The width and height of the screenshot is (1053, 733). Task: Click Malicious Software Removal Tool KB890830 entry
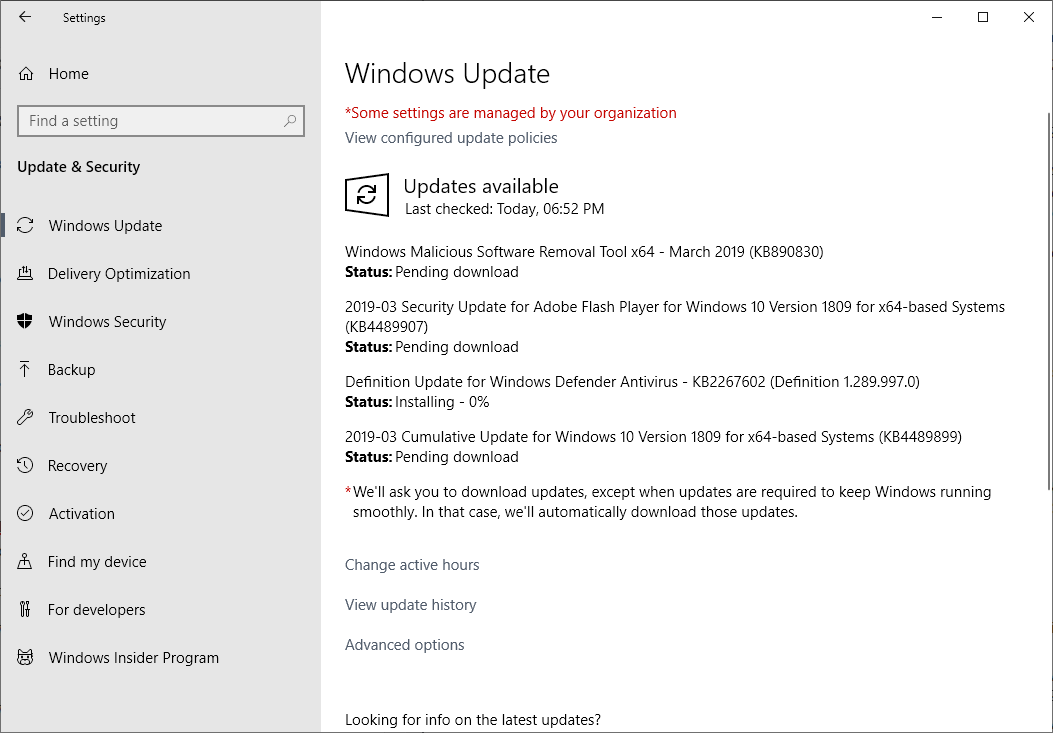point(584,252)
